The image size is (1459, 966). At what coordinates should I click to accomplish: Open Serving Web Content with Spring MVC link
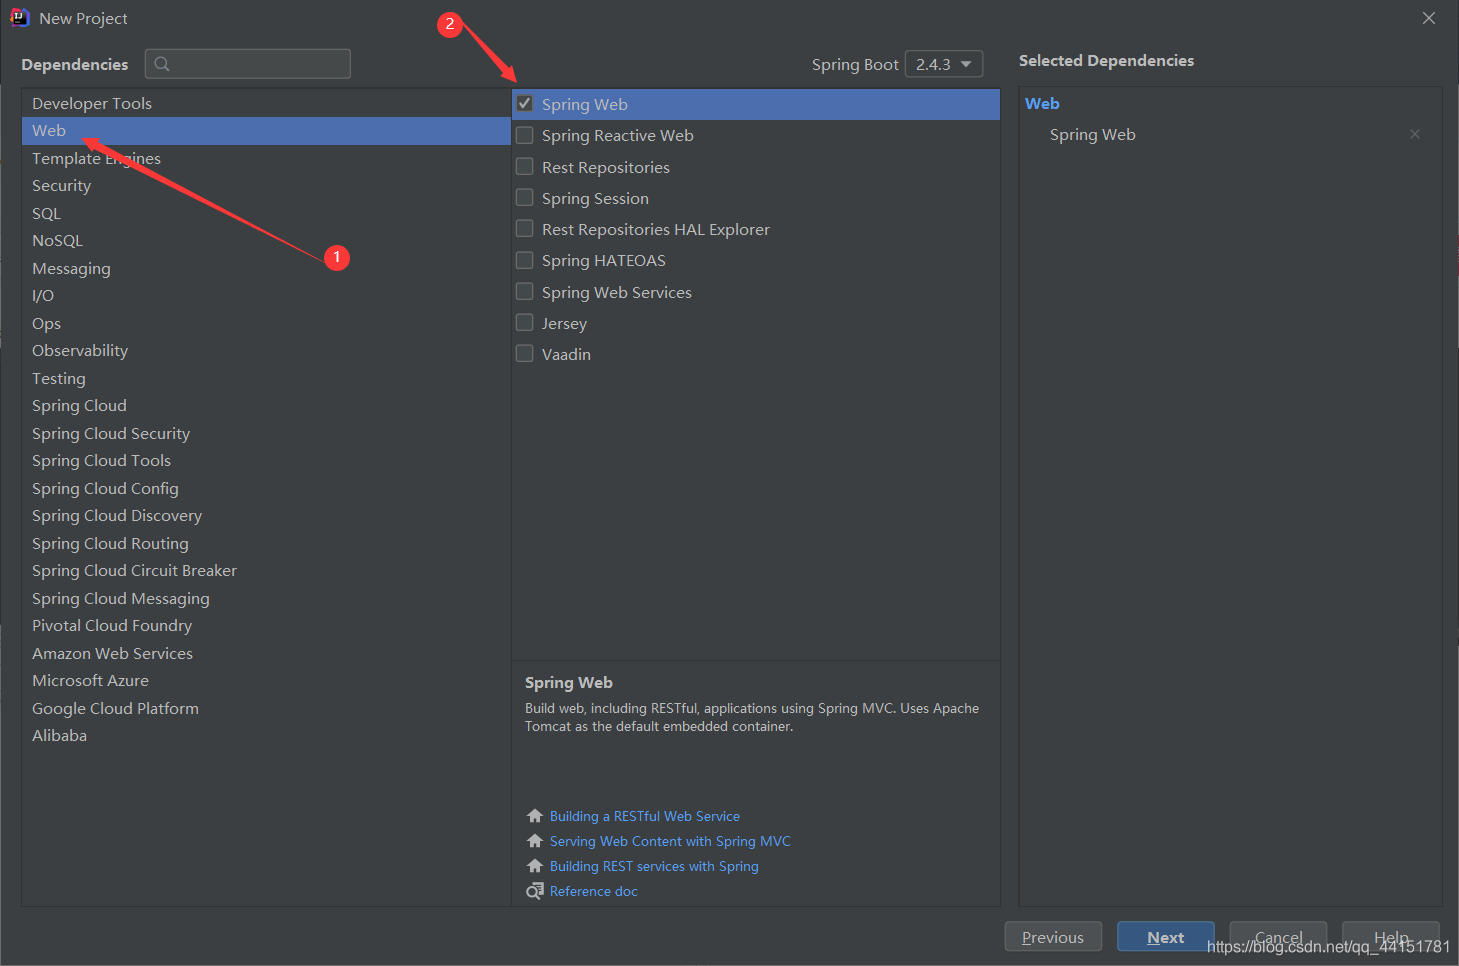(670, 841)
